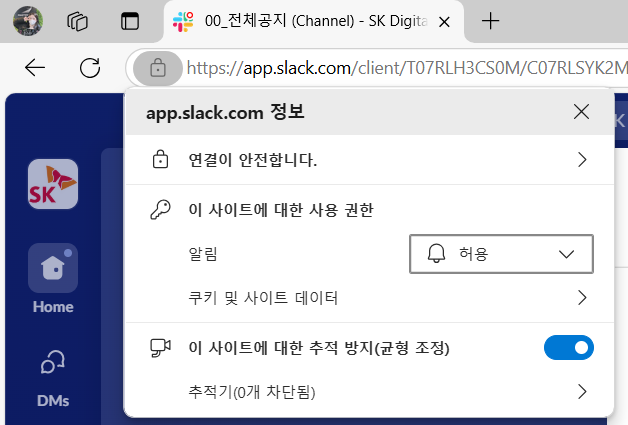Select the 00_전체공지 Slack tab

pos(314,21)
